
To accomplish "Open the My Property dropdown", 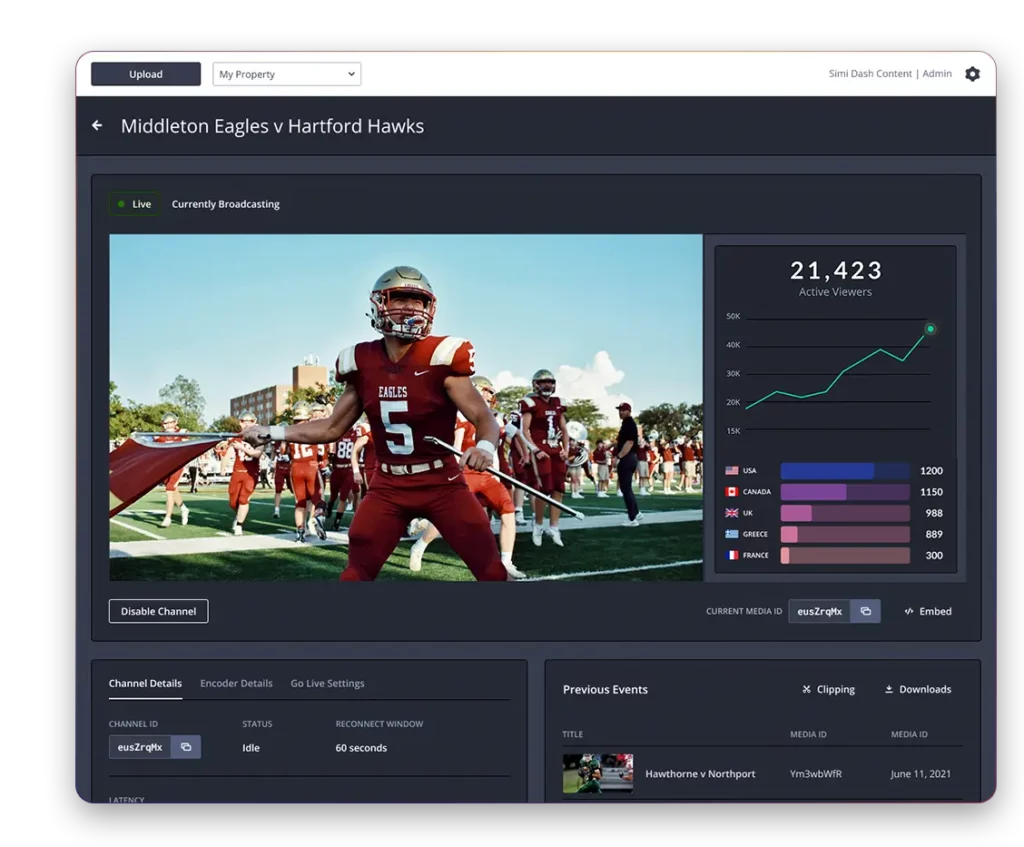I will [287, 74].
